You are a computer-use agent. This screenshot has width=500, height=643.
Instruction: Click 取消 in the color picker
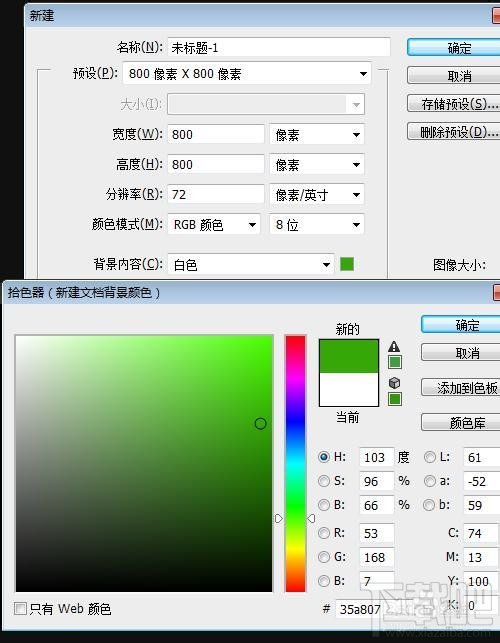pyautogui.click(x=461, y=353)
